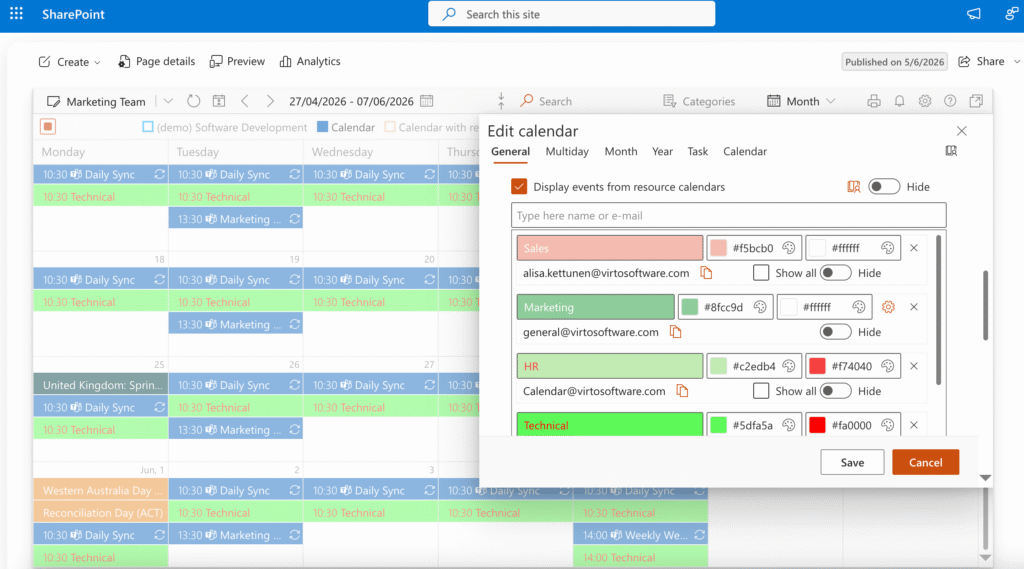Check Show all for Sales calendar
The height and width of the screenshot is (569, 1024).
[x=761, y=272]
